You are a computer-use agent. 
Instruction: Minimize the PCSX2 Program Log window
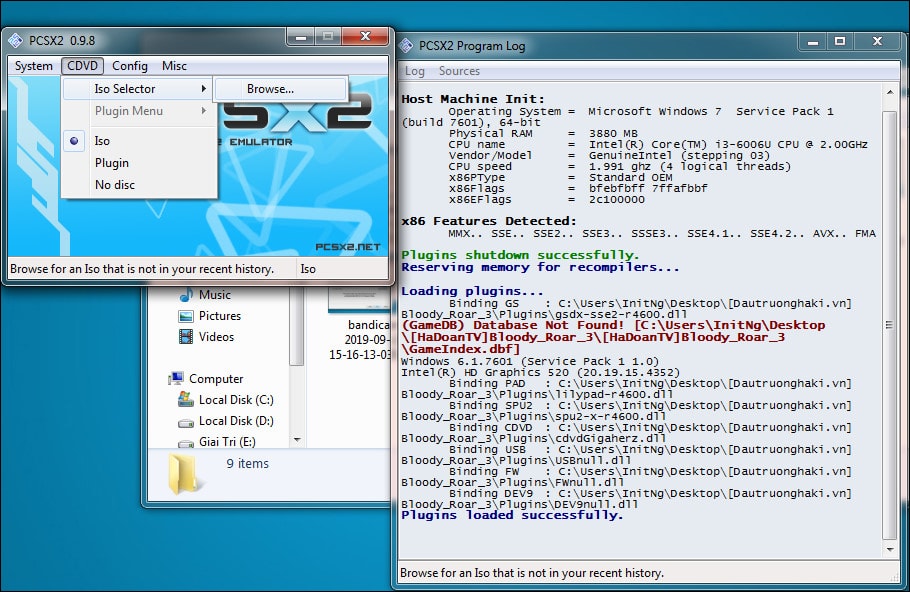pyautogui.click(x=814, y=42)
